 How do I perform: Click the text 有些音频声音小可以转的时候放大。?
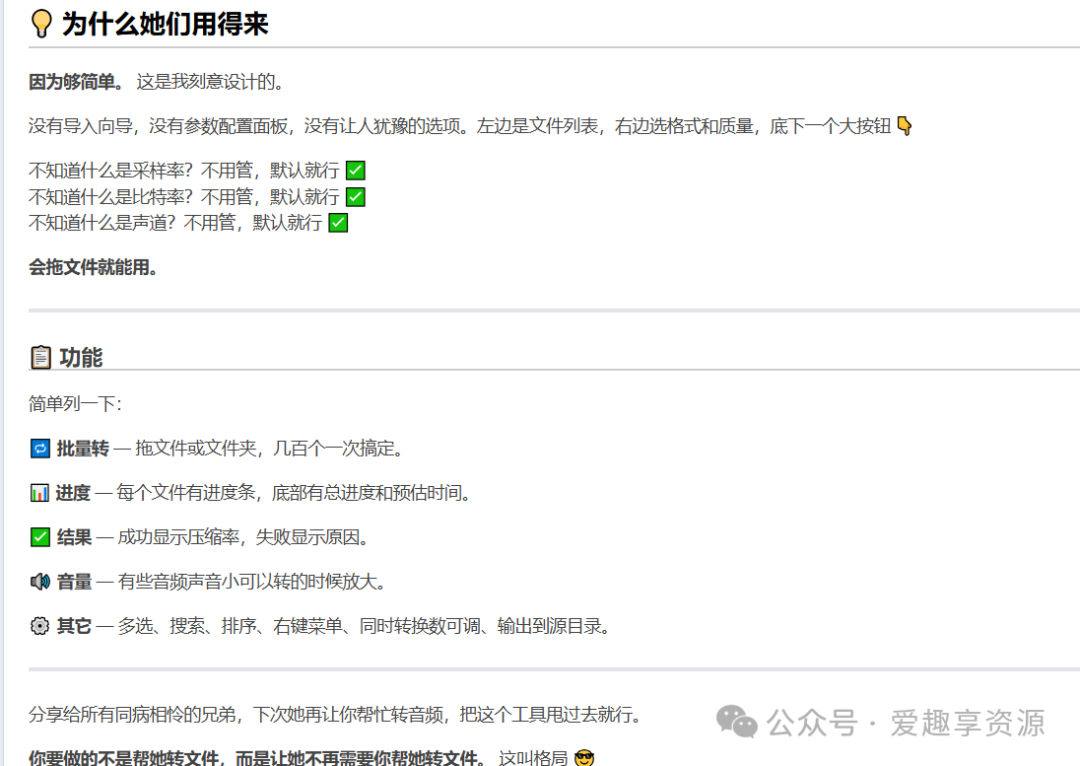pos(252,582)
